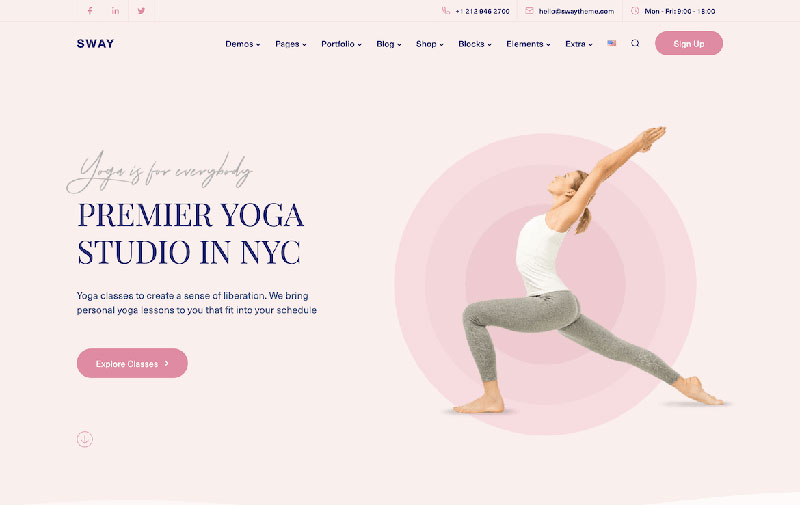Expand the Pages dropdown menu
The width and height of the screenshot is (800, 505).
(x=291, y=44)
